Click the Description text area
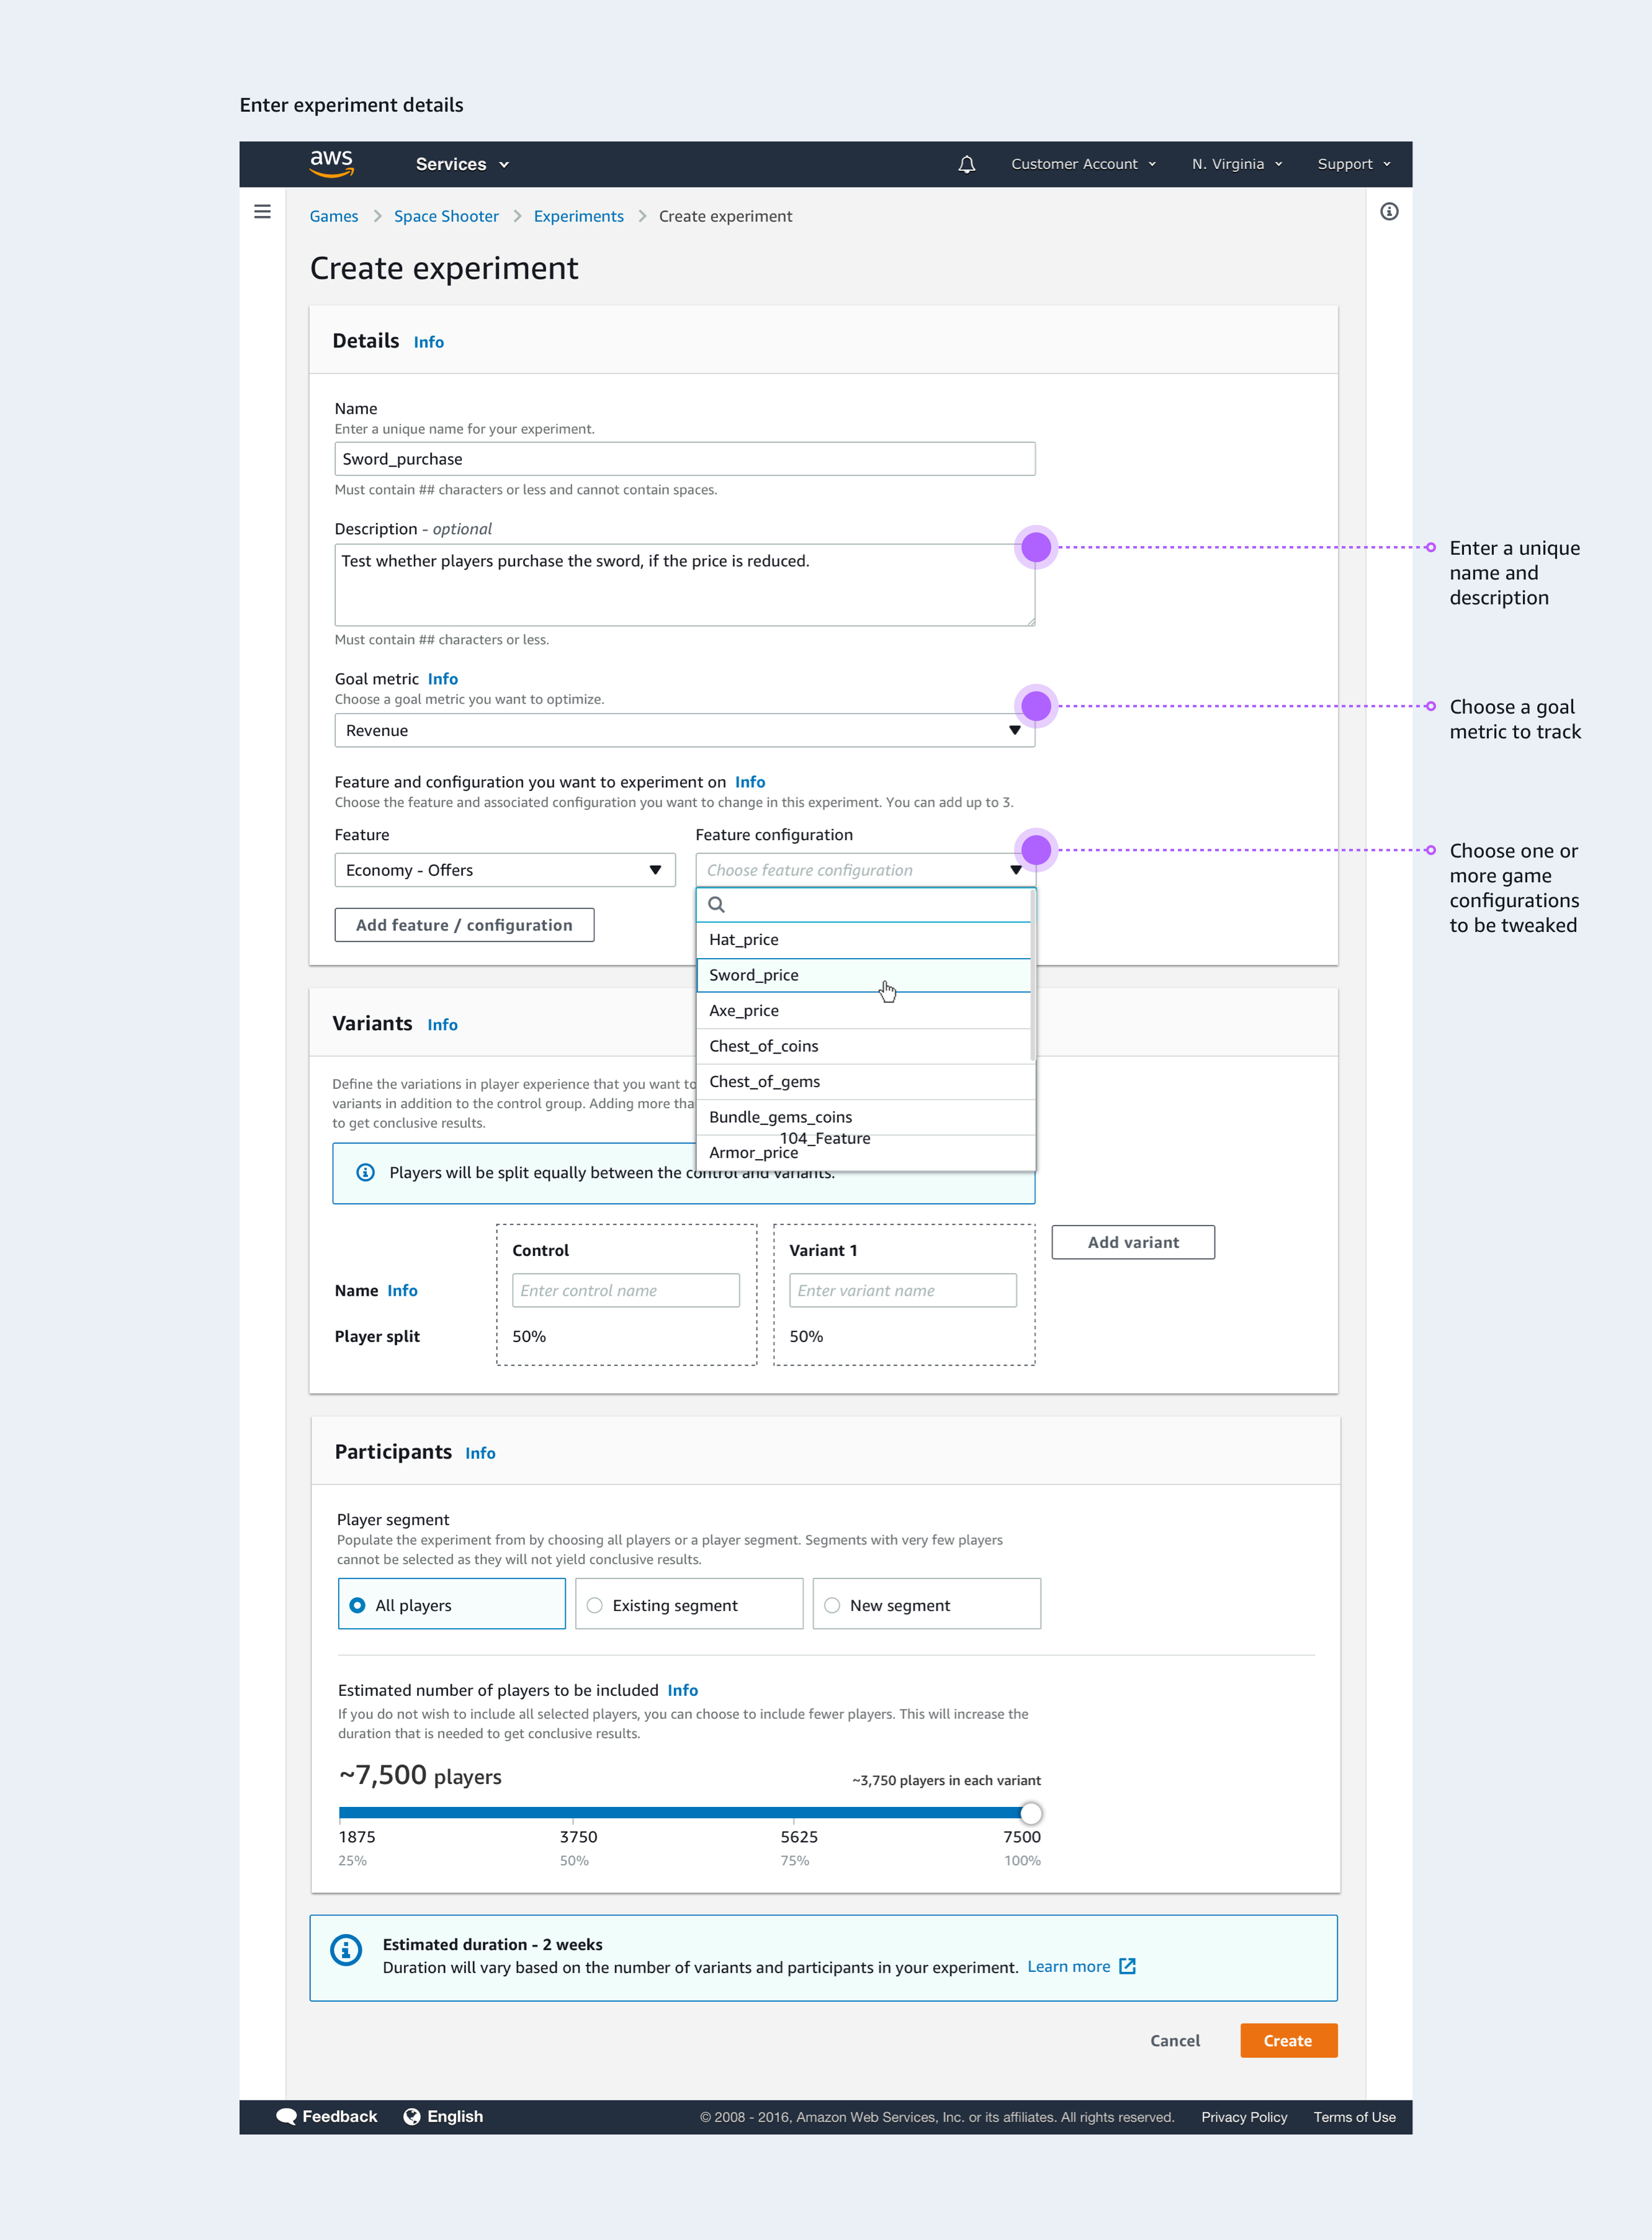Screen dimensions: 1652x2240 (685, 585)
